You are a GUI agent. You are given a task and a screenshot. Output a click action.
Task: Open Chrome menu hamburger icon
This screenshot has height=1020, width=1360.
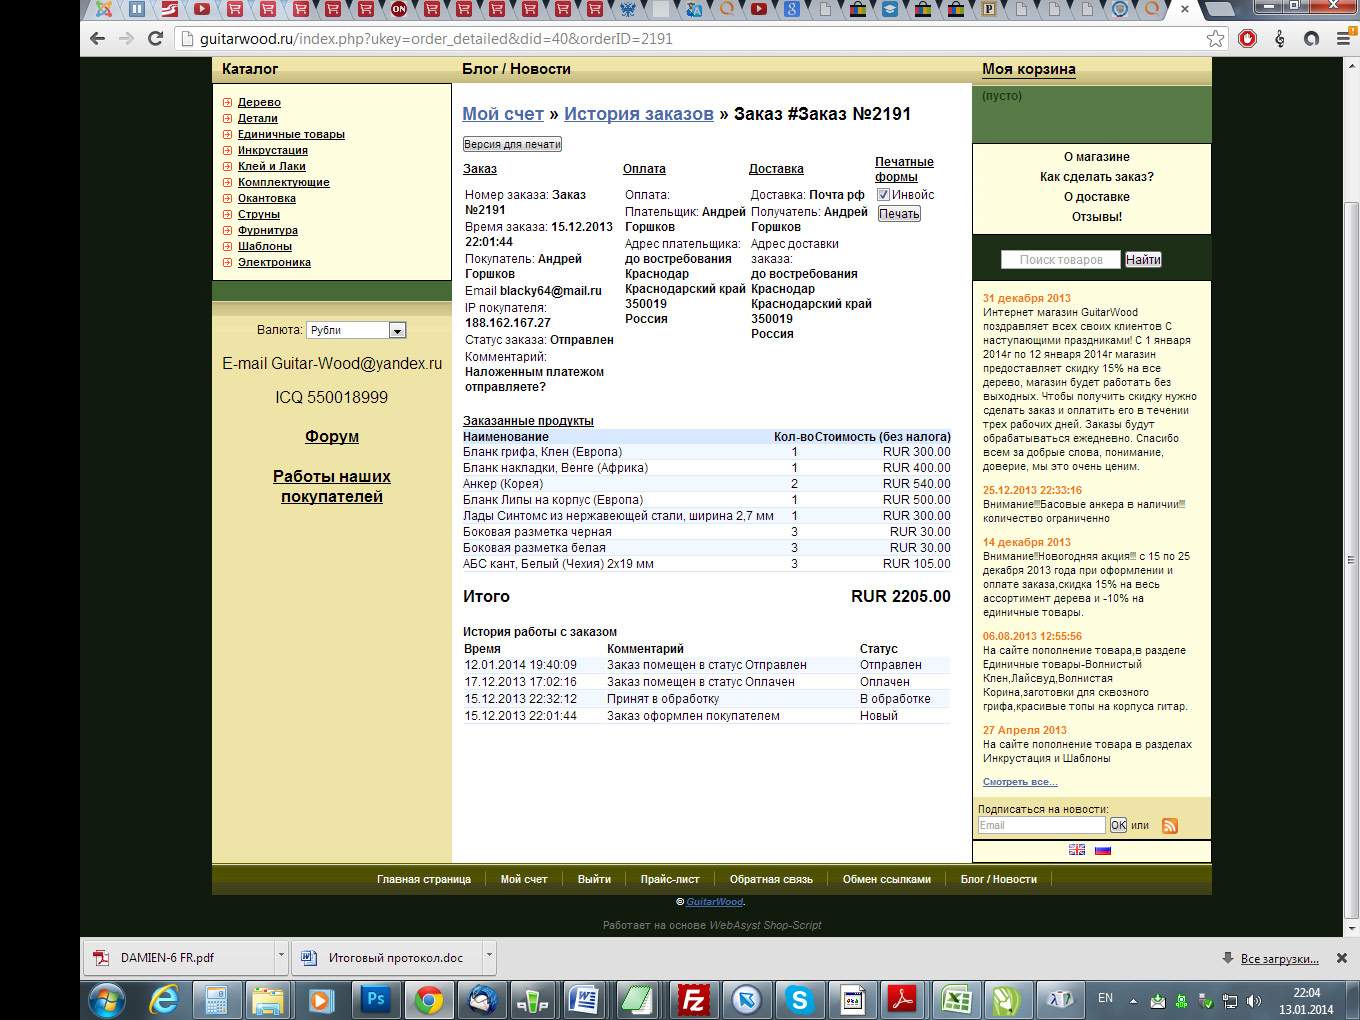click(x=1343, y=39)
